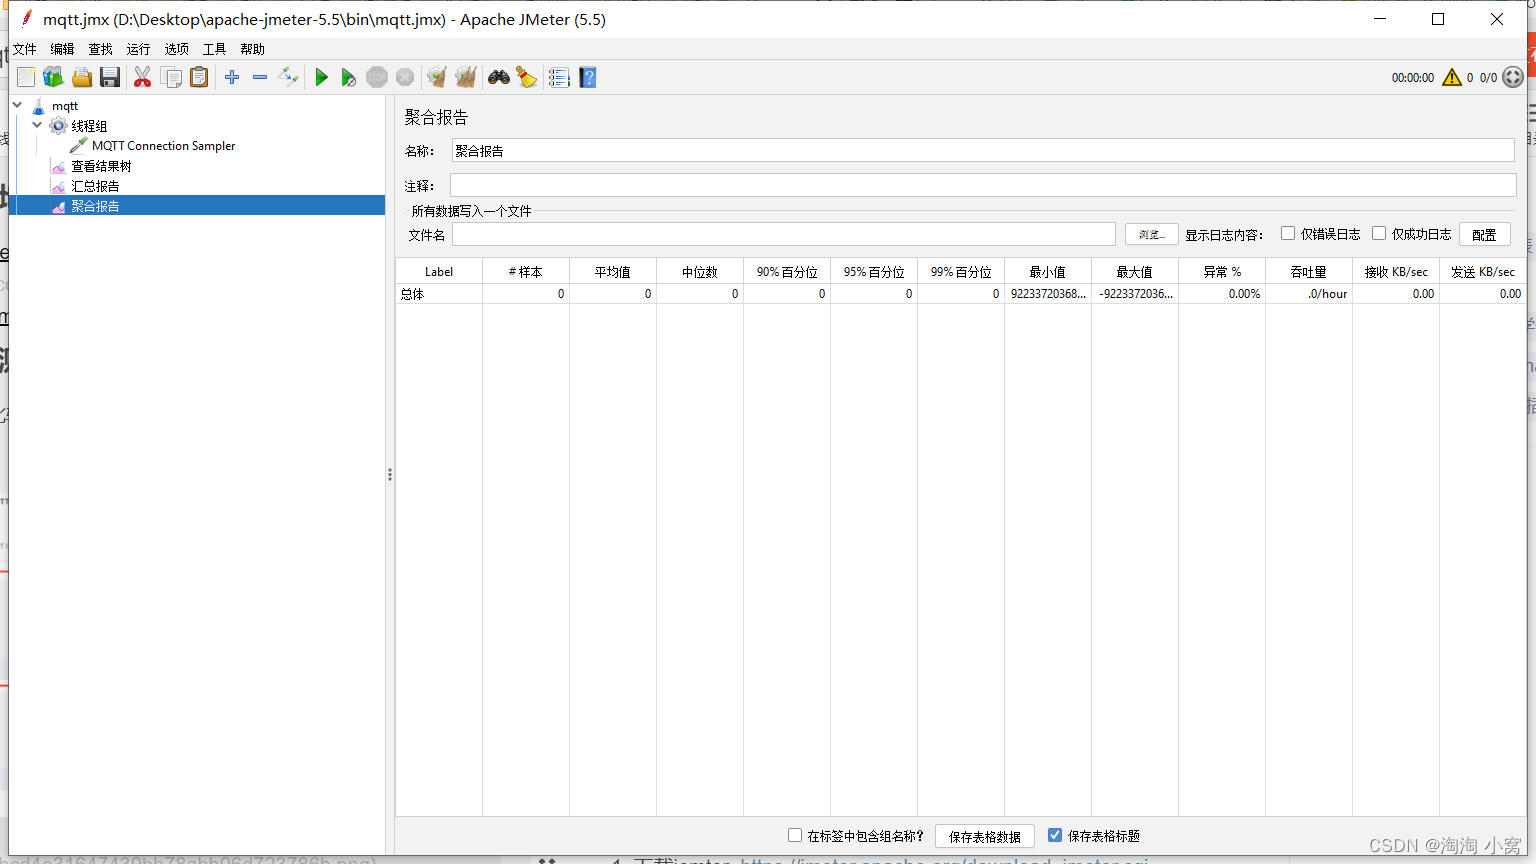Click the Label column header
The width and height of the screenshot is (1536, 864).
pyautogui.click(x=439, y=271)
